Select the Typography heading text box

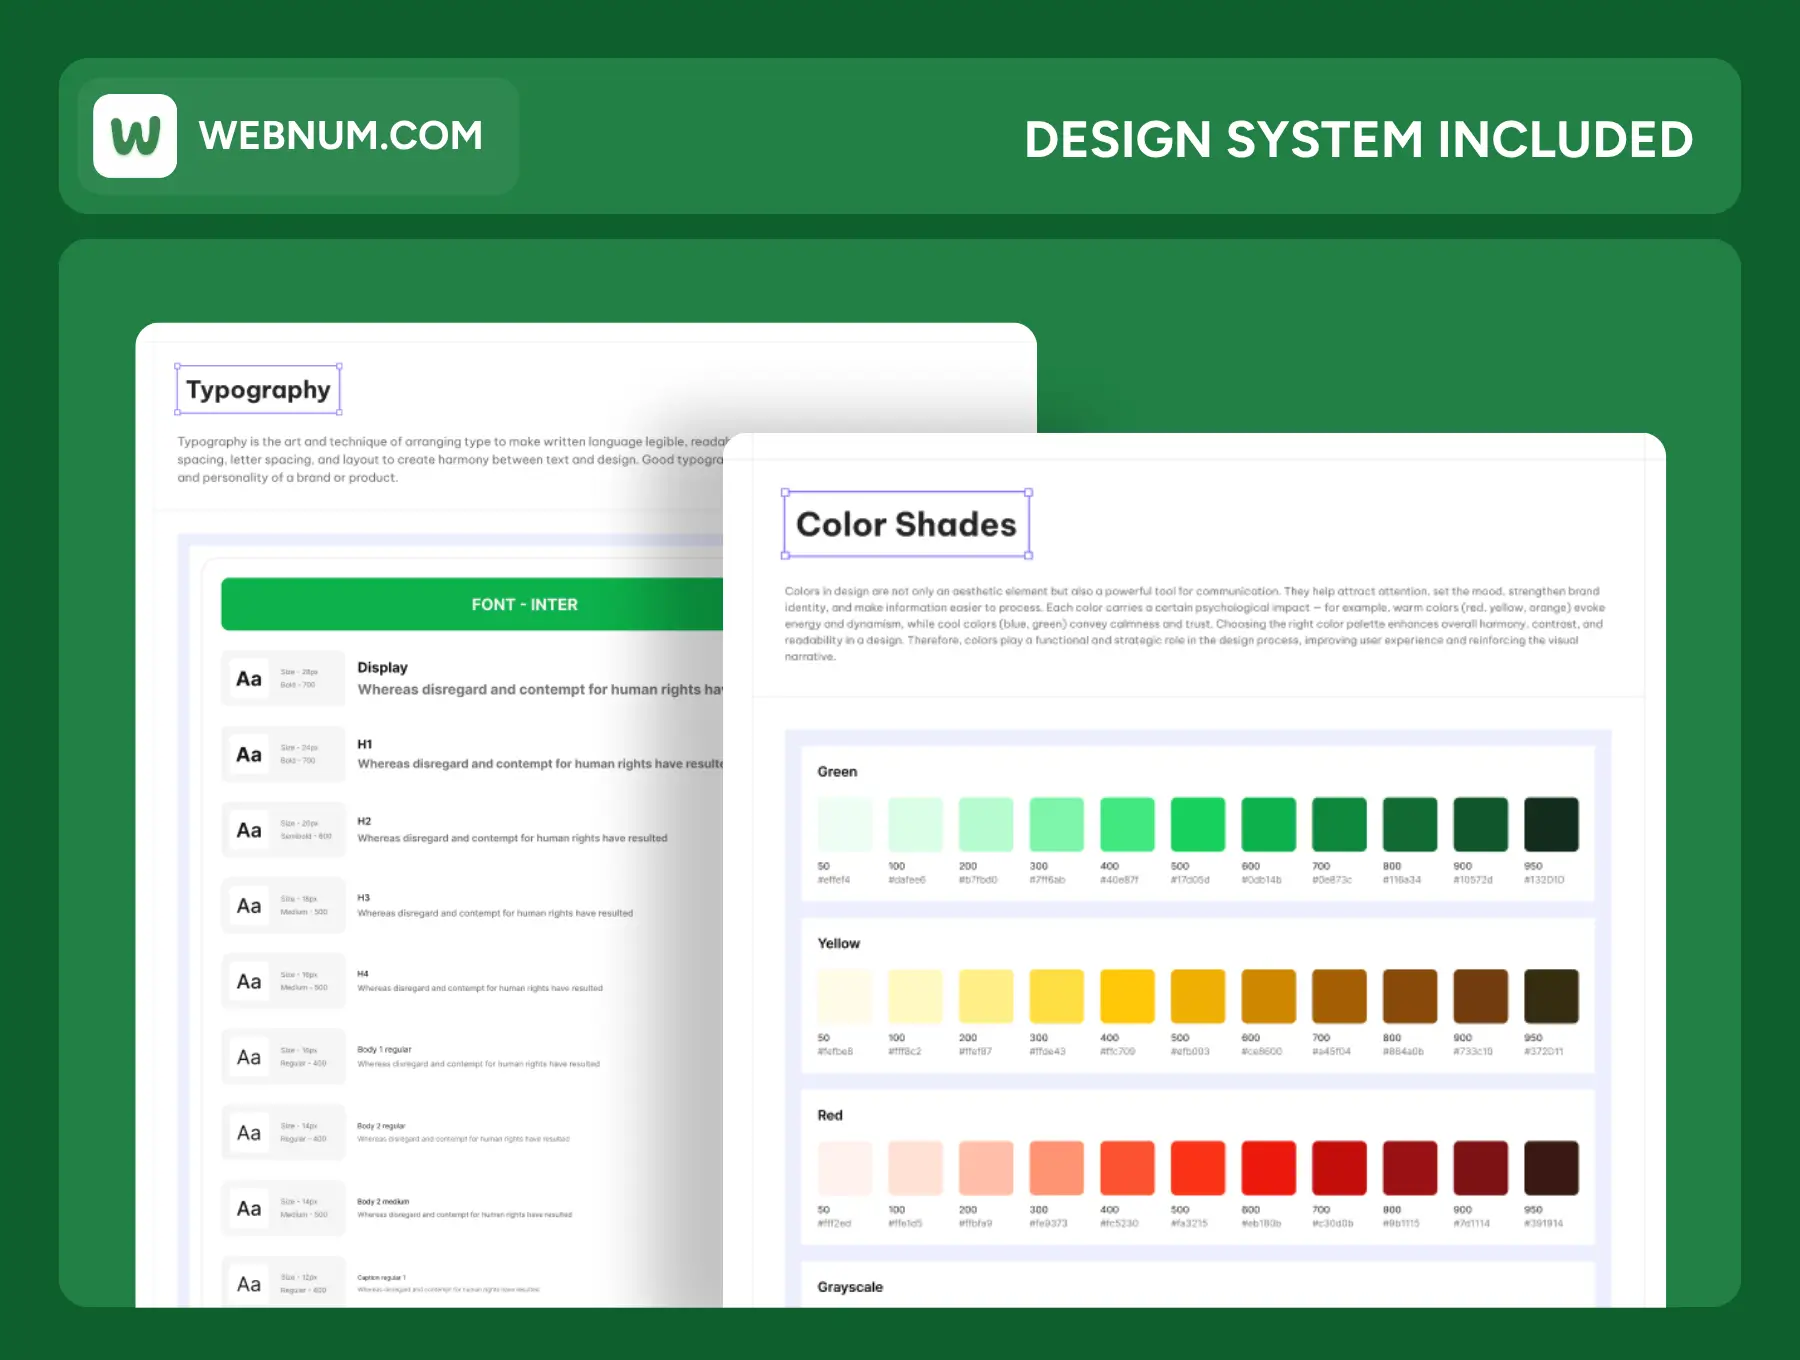coord(258,390)
